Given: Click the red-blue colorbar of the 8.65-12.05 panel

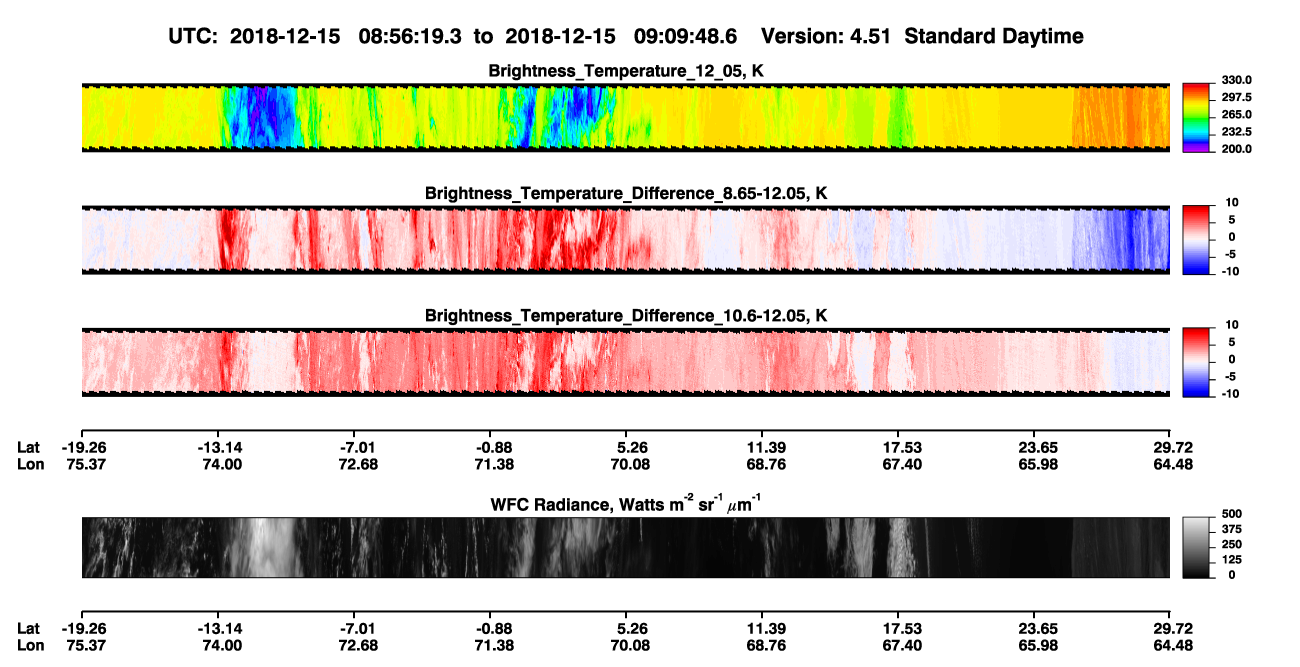Looking at the screenshot, I should (1196, 240).
